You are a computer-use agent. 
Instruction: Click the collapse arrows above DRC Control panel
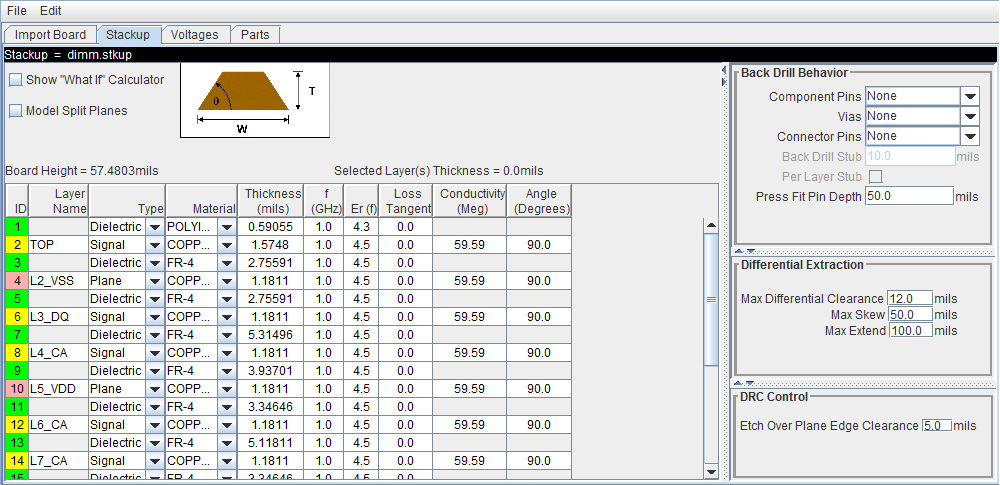click(x=745, y=384)
